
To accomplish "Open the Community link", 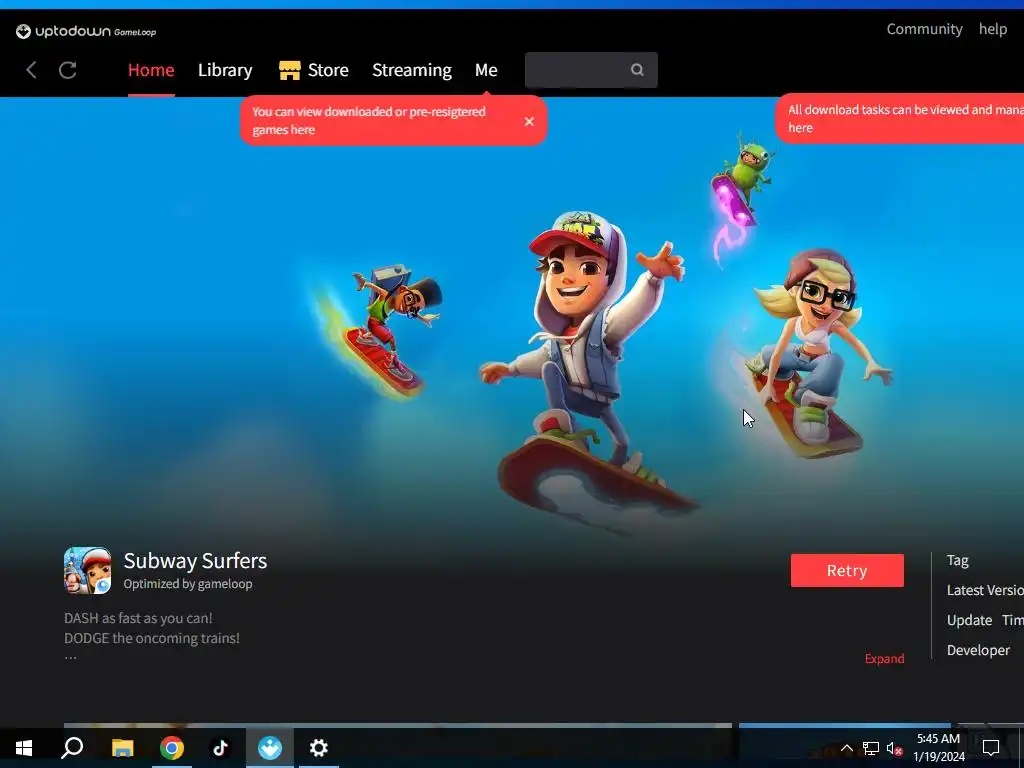I will [x=924, y=29].
